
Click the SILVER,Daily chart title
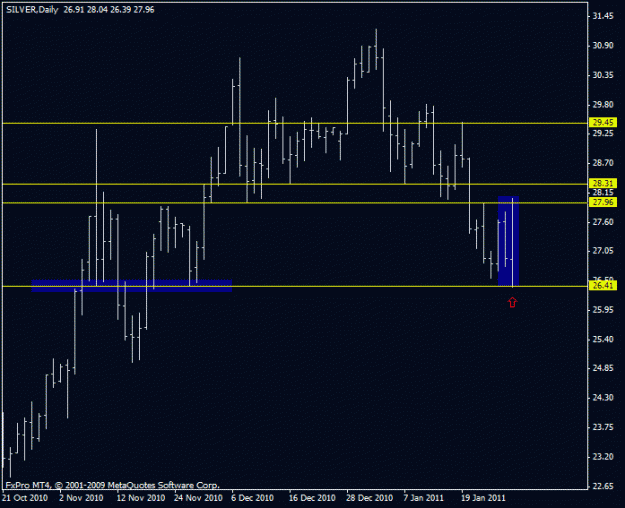(32, 10)
